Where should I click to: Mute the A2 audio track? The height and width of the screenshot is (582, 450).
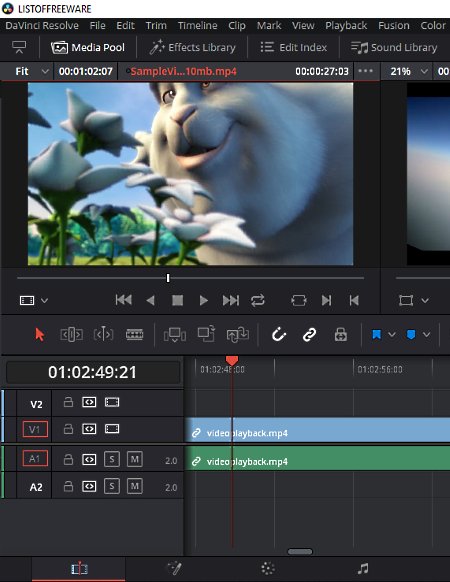[134, 486]
